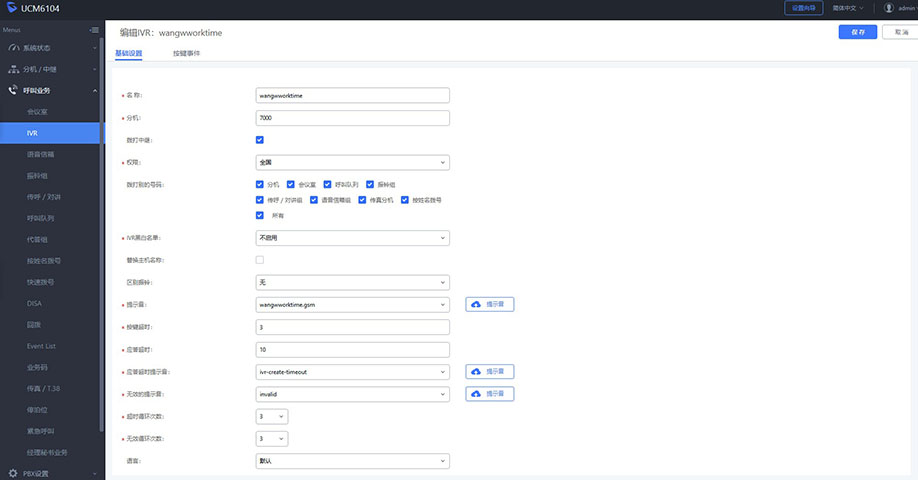918x480 pixels.
Task: Click the 名称 input field containing wangwworktime
Action: [352, 95]
